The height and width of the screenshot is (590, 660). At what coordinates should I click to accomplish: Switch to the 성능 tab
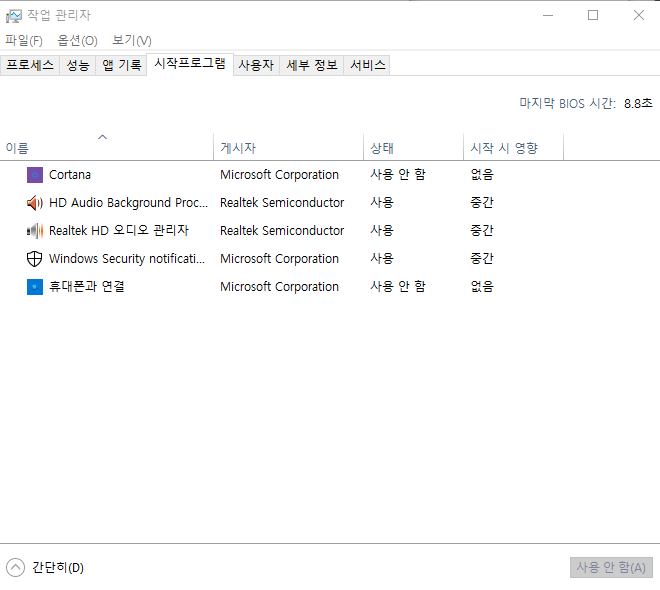(78, 65)
